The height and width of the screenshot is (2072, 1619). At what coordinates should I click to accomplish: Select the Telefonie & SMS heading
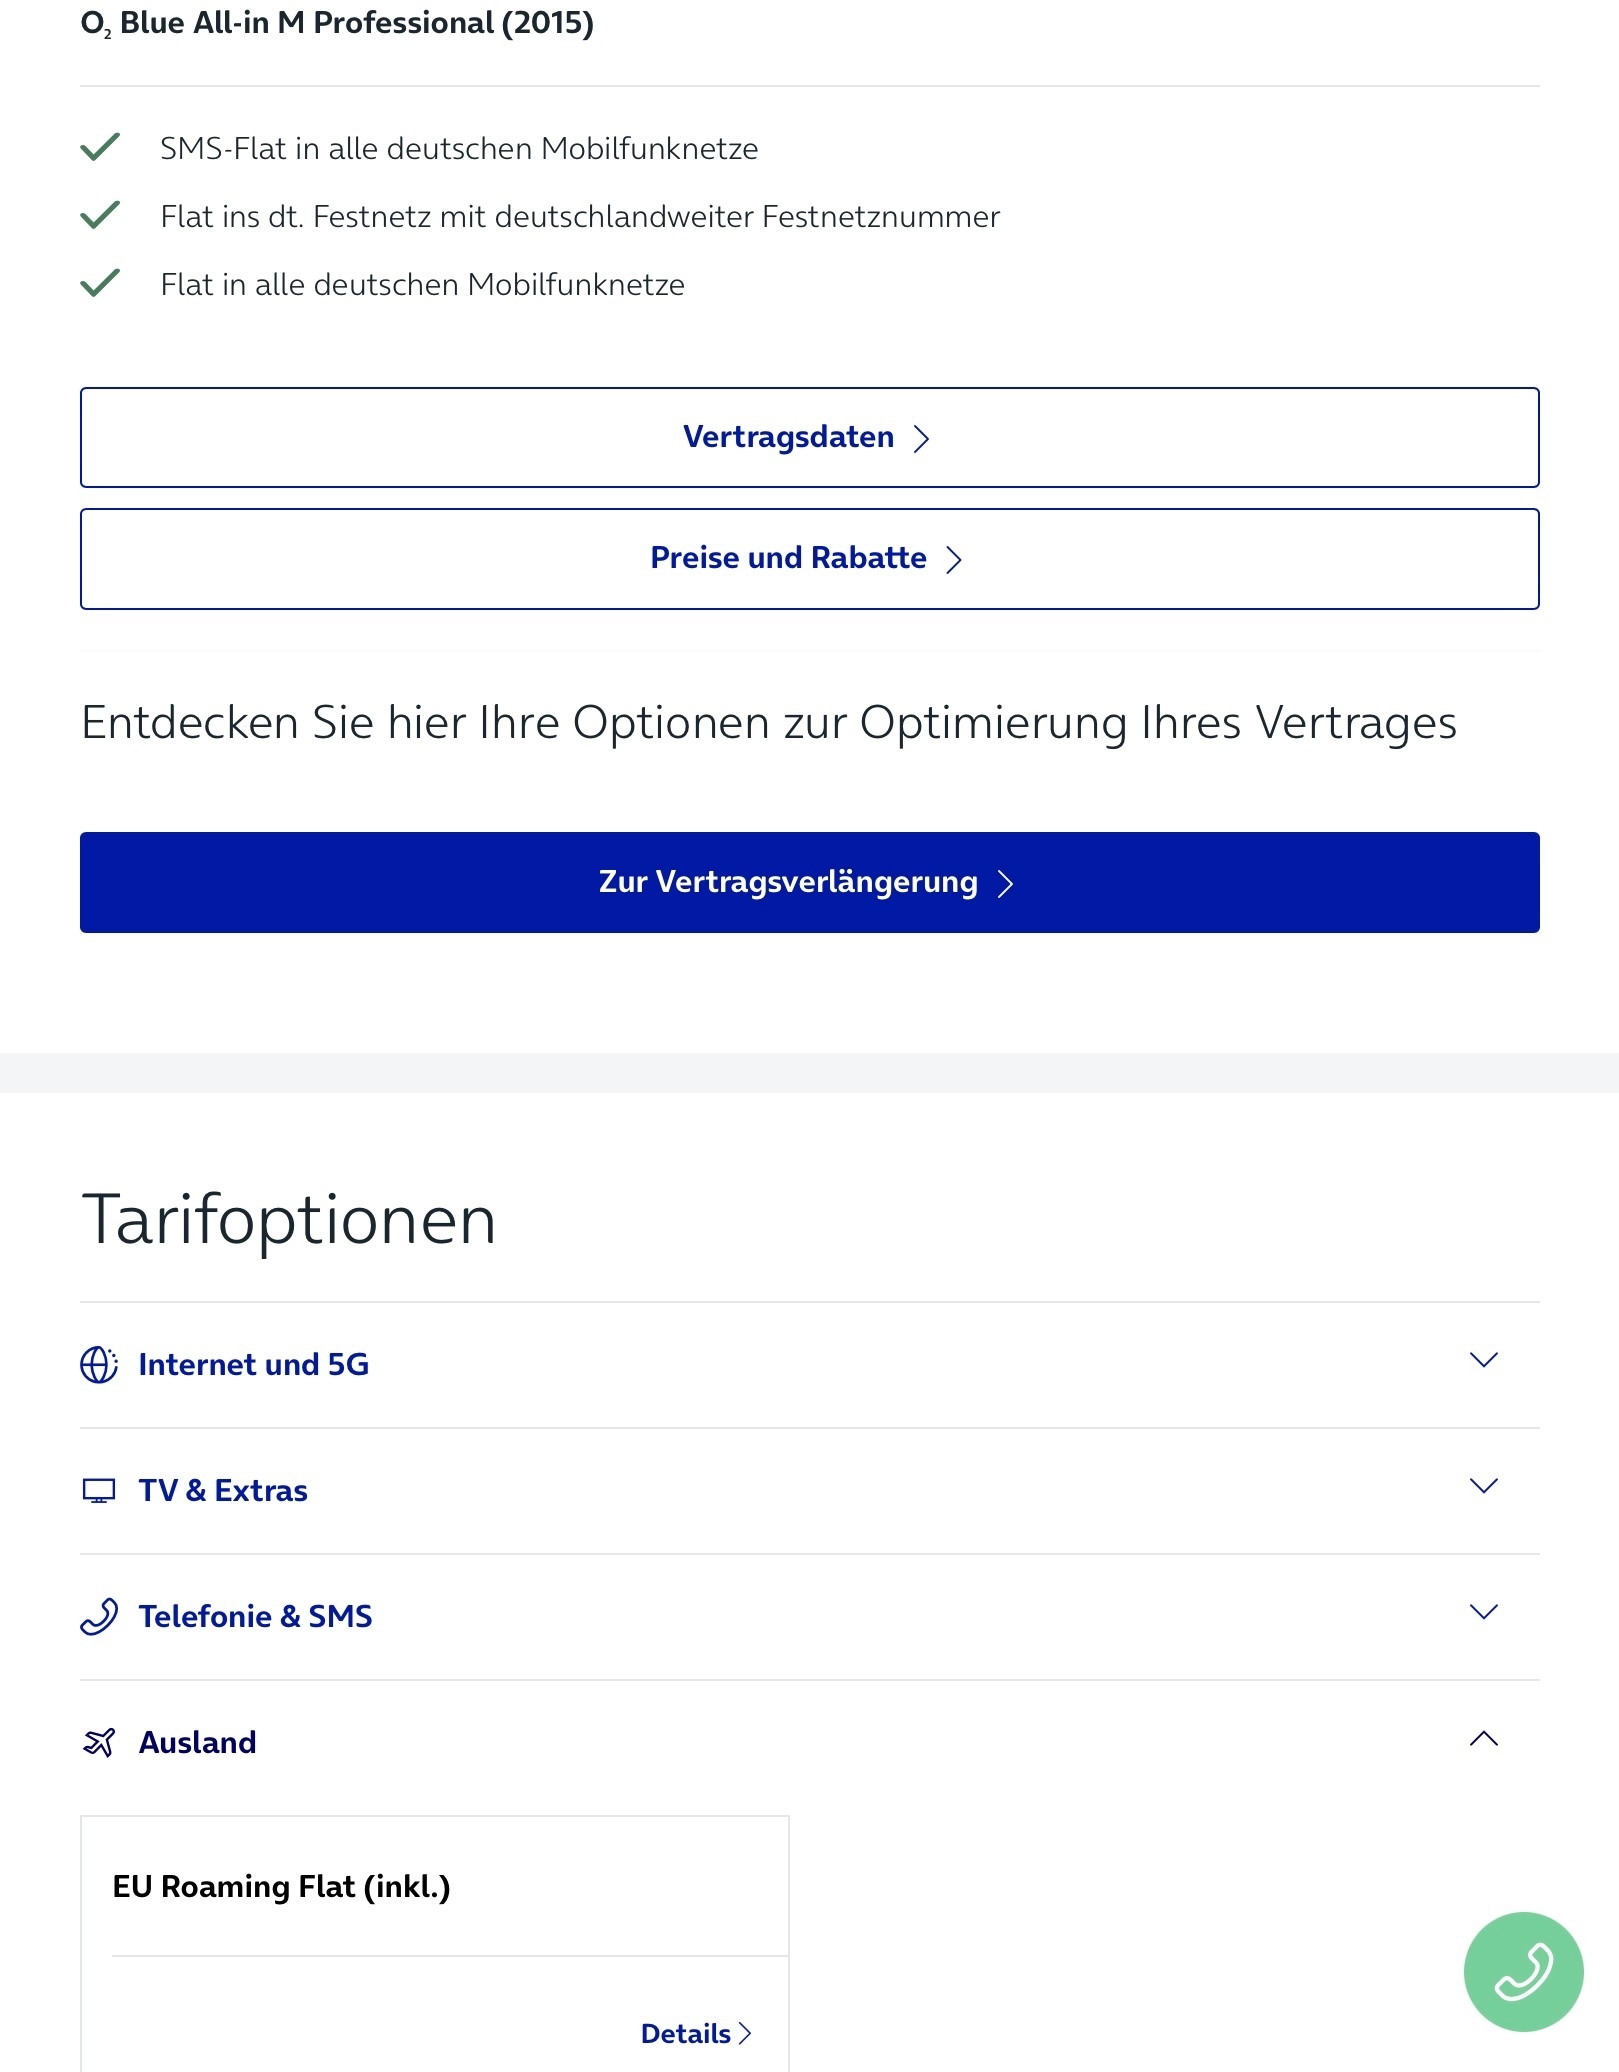coord(255,1616)
